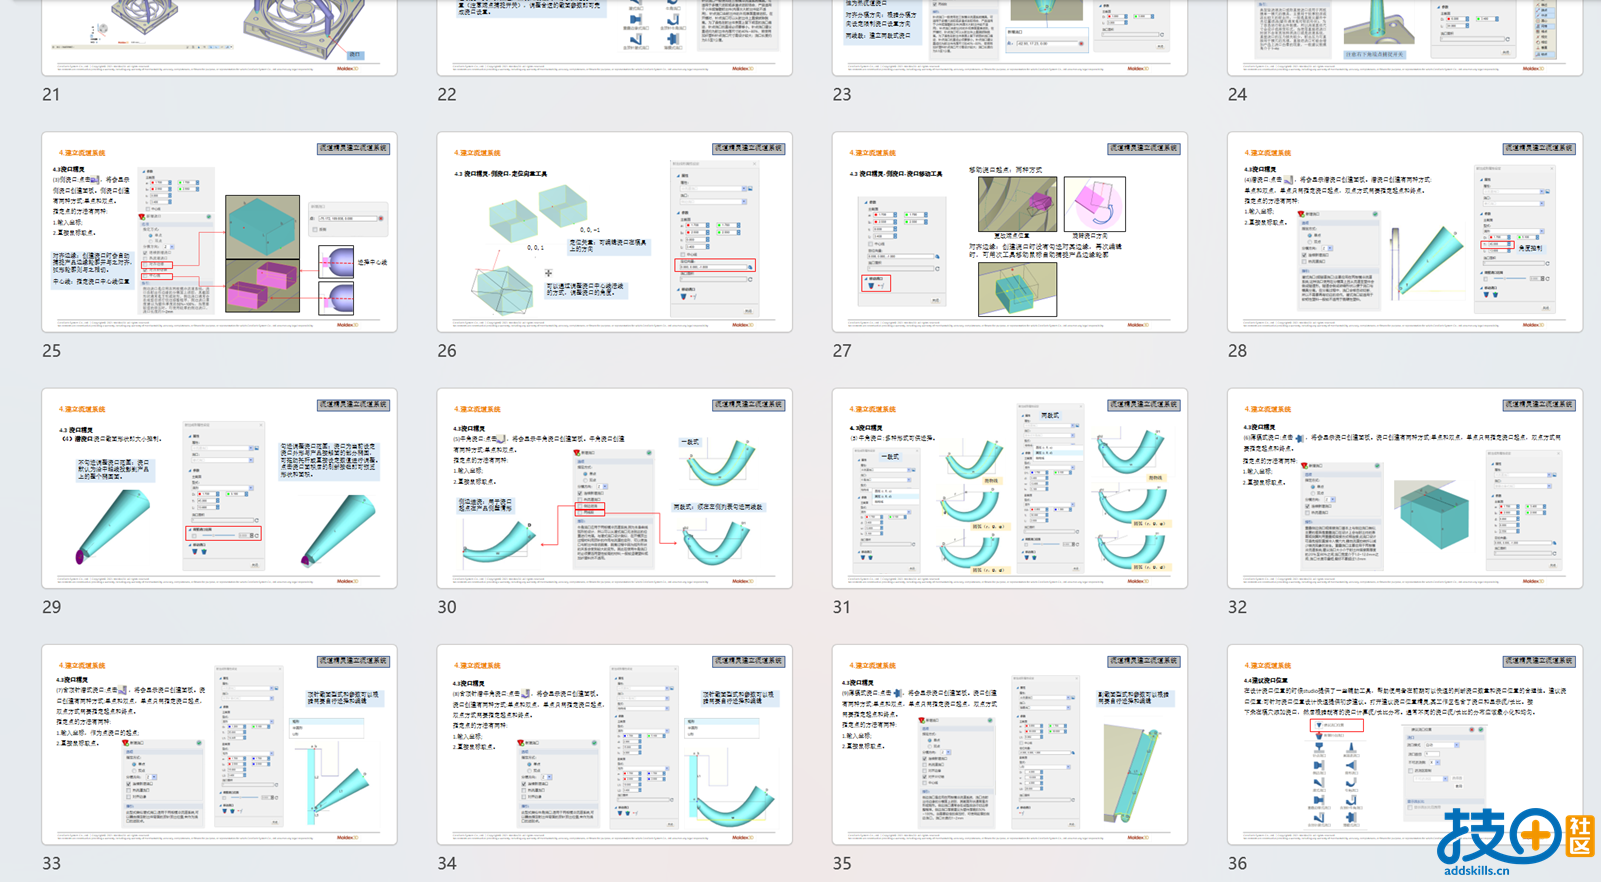Image resolution: width=1601 pixels, height=882 pixels.
Task: Open slide 27 thumbnail
Action: (1009, 232)
